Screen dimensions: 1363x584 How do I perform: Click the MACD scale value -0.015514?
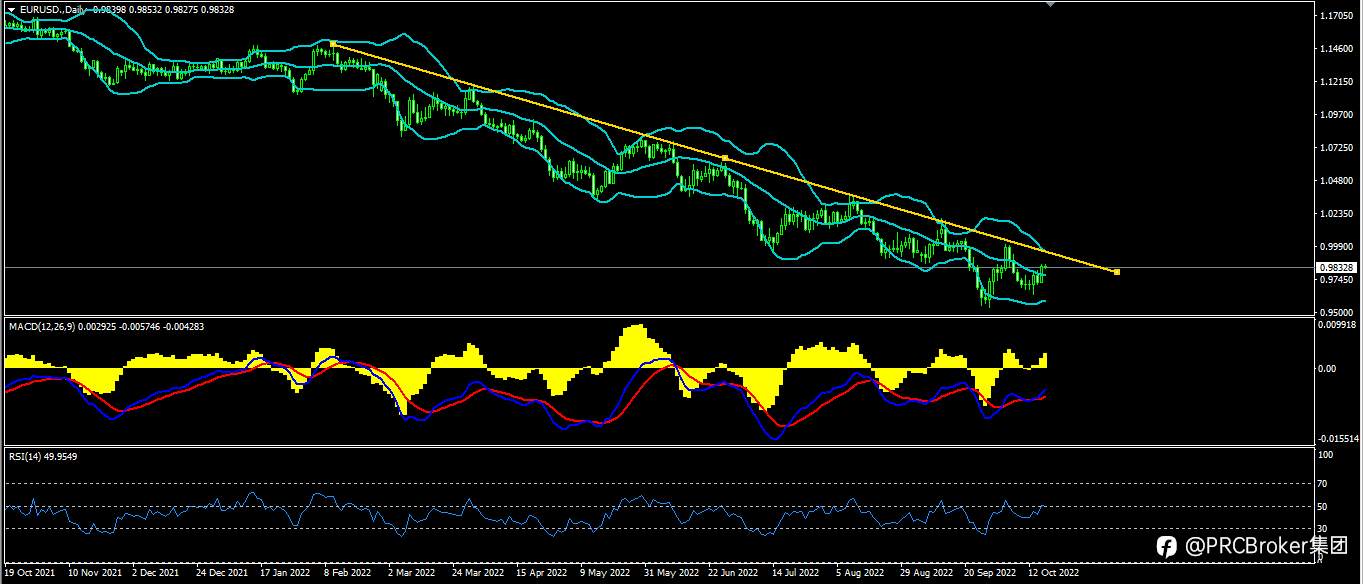[1340, 438]
